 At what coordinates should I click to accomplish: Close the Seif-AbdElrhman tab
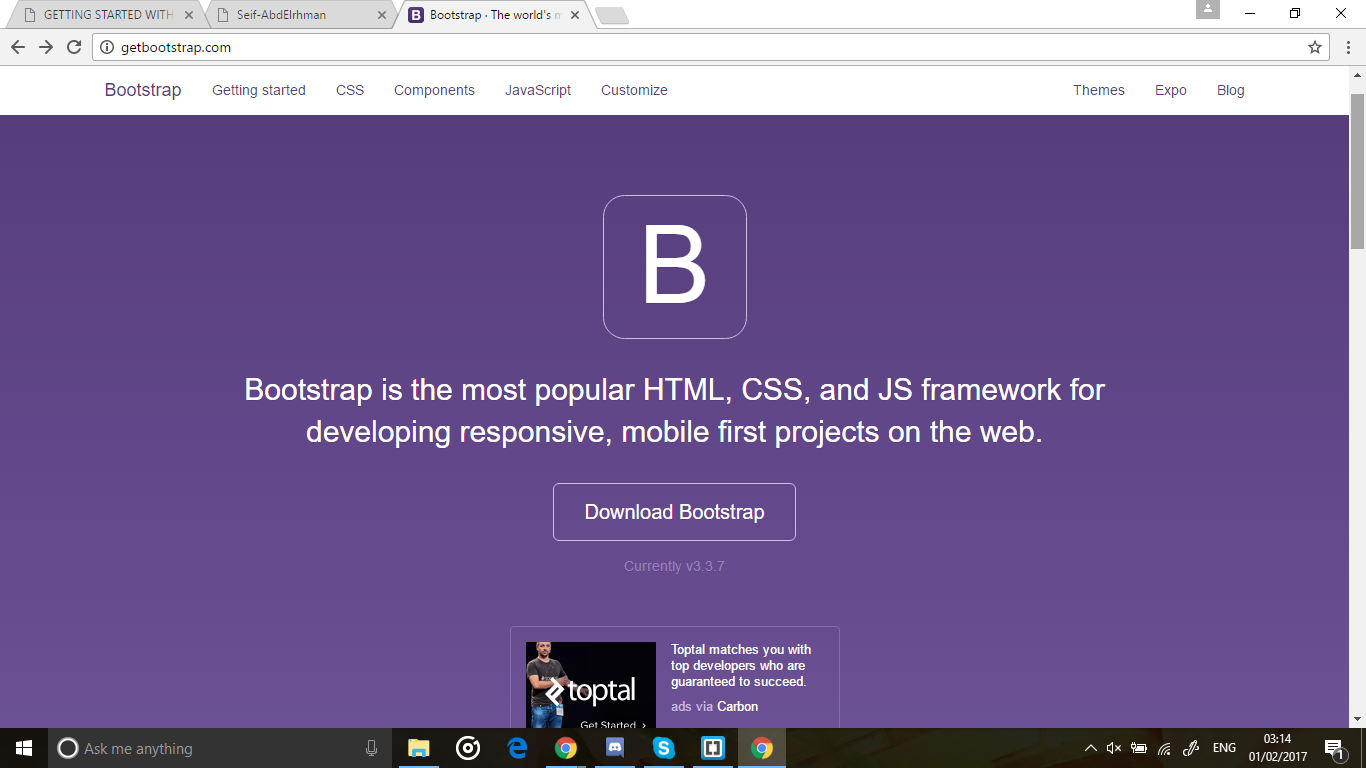click(x=382, y=15)
